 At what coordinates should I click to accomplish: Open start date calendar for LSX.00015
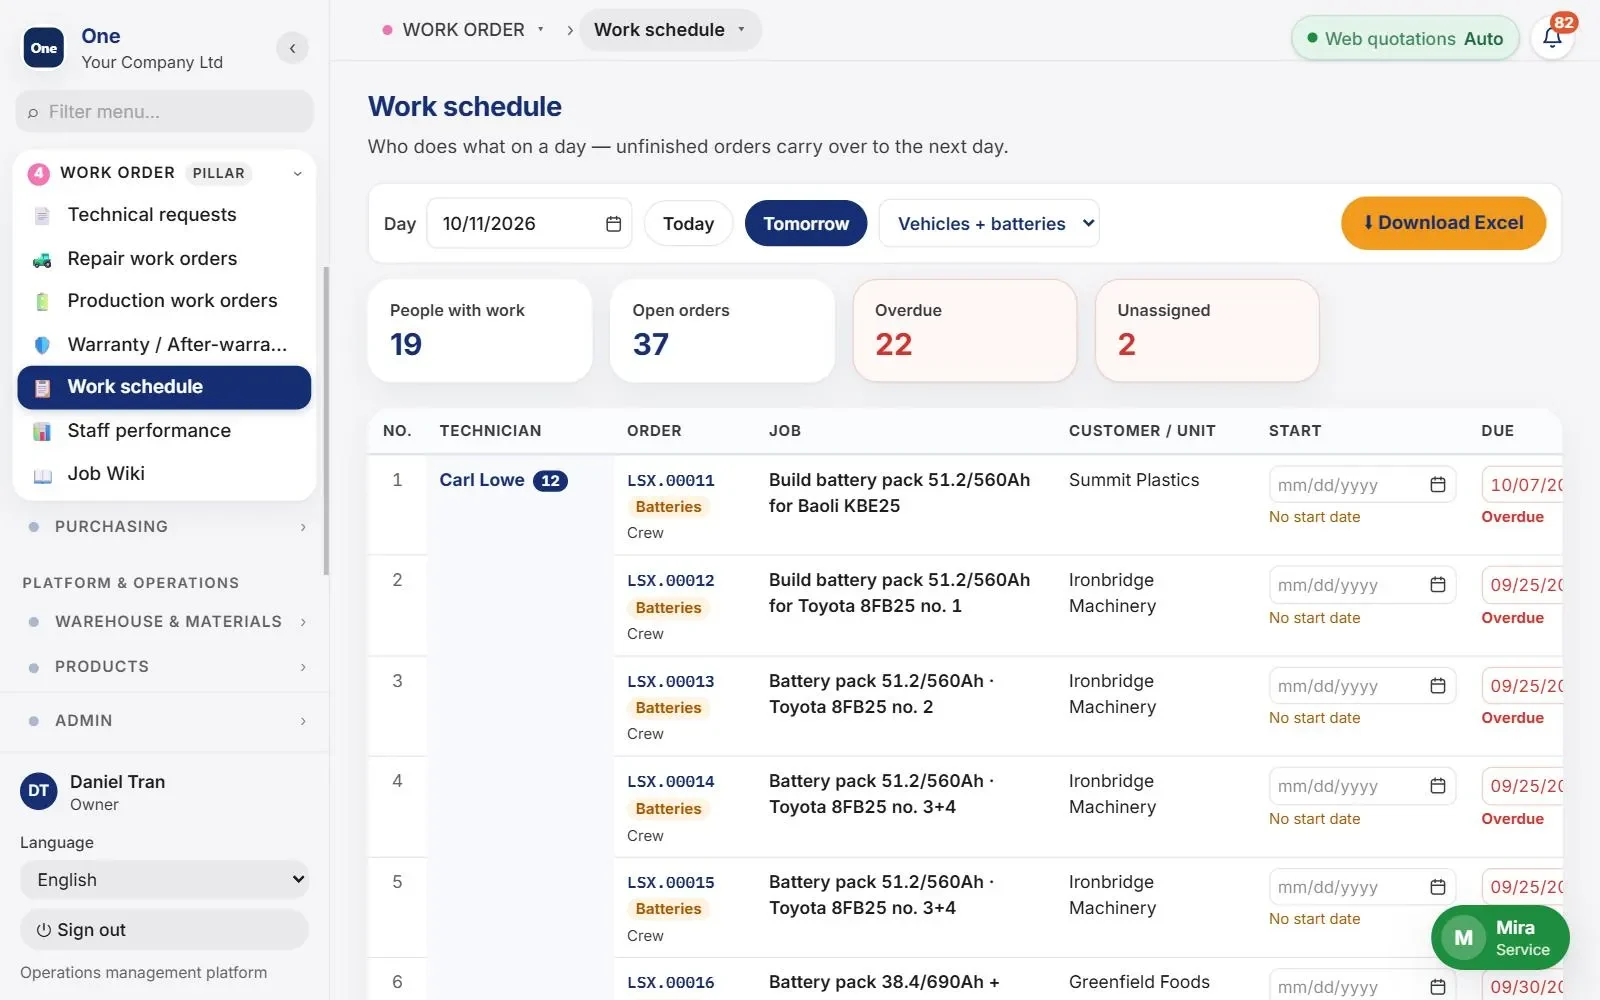click(x=1438, y=887)
